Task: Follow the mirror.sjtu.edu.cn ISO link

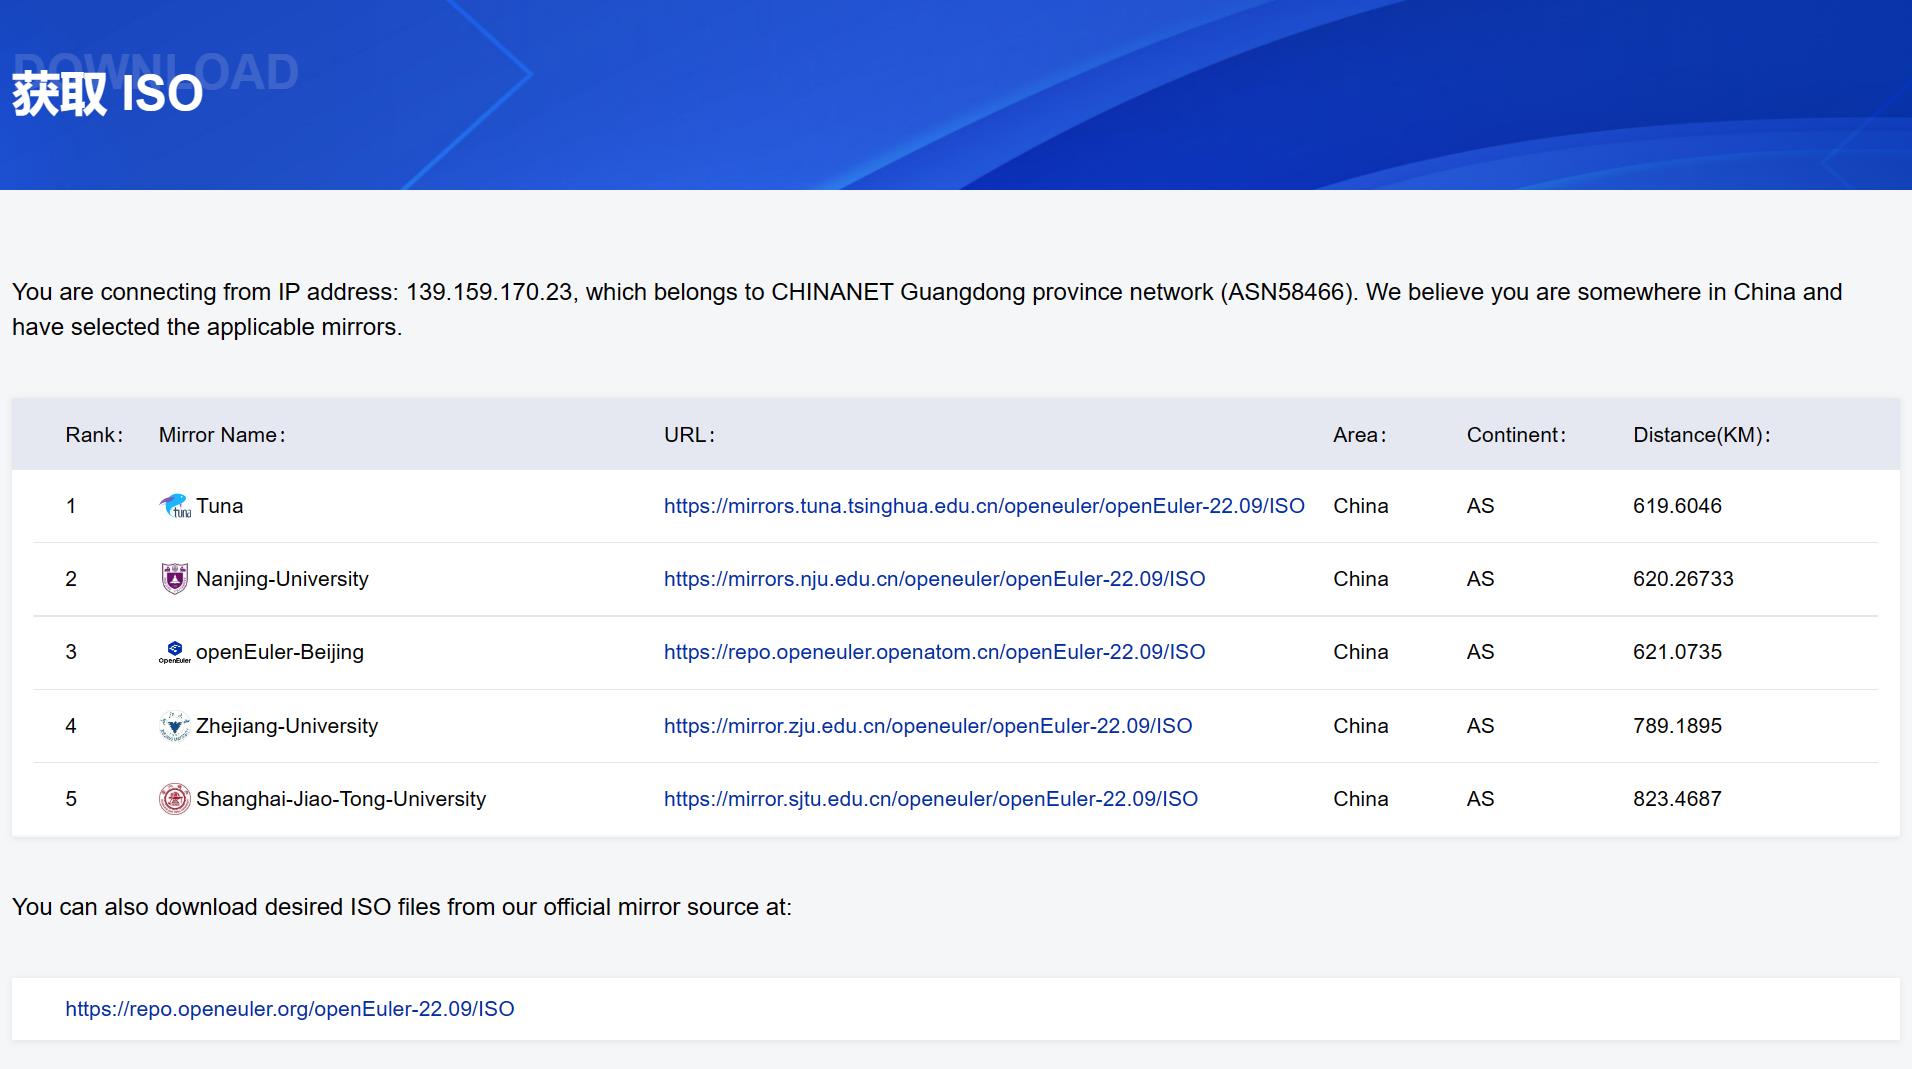Action: pos(930,799)
